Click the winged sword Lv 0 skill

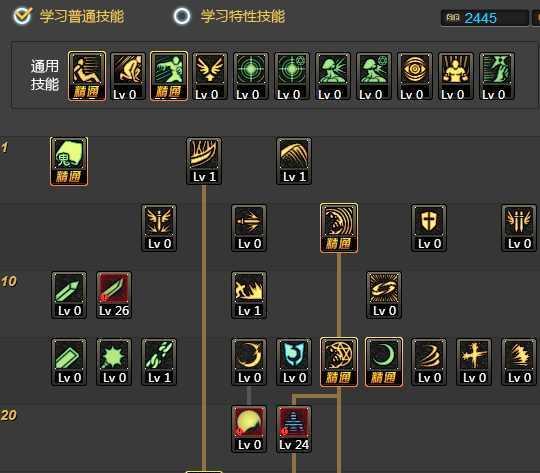159,228
